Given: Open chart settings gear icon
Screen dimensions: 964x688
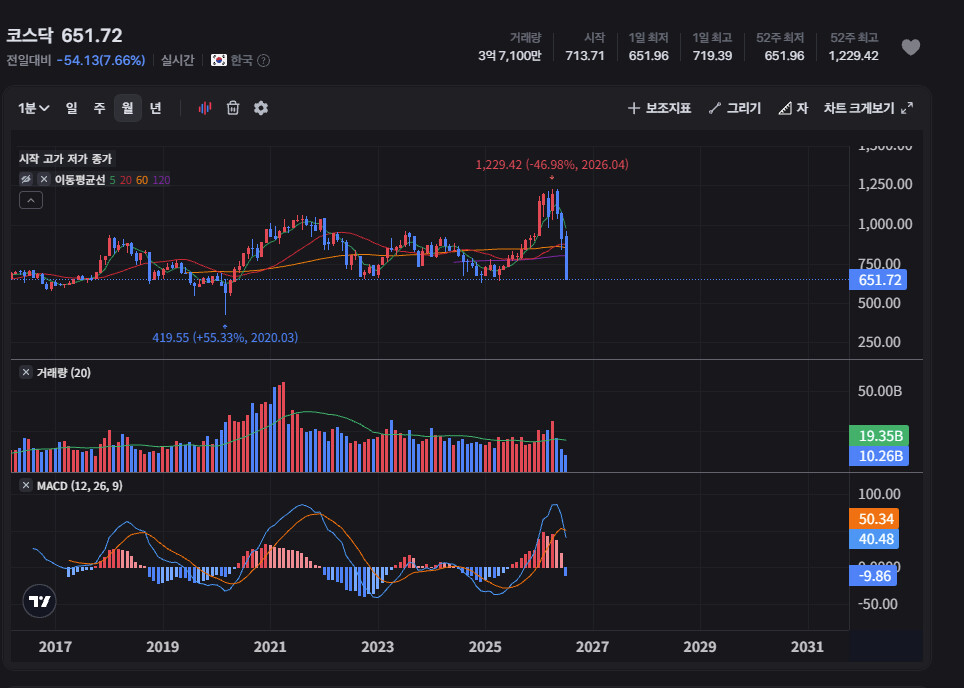Looking at the screenshot, I should click(x=261, y=108).
